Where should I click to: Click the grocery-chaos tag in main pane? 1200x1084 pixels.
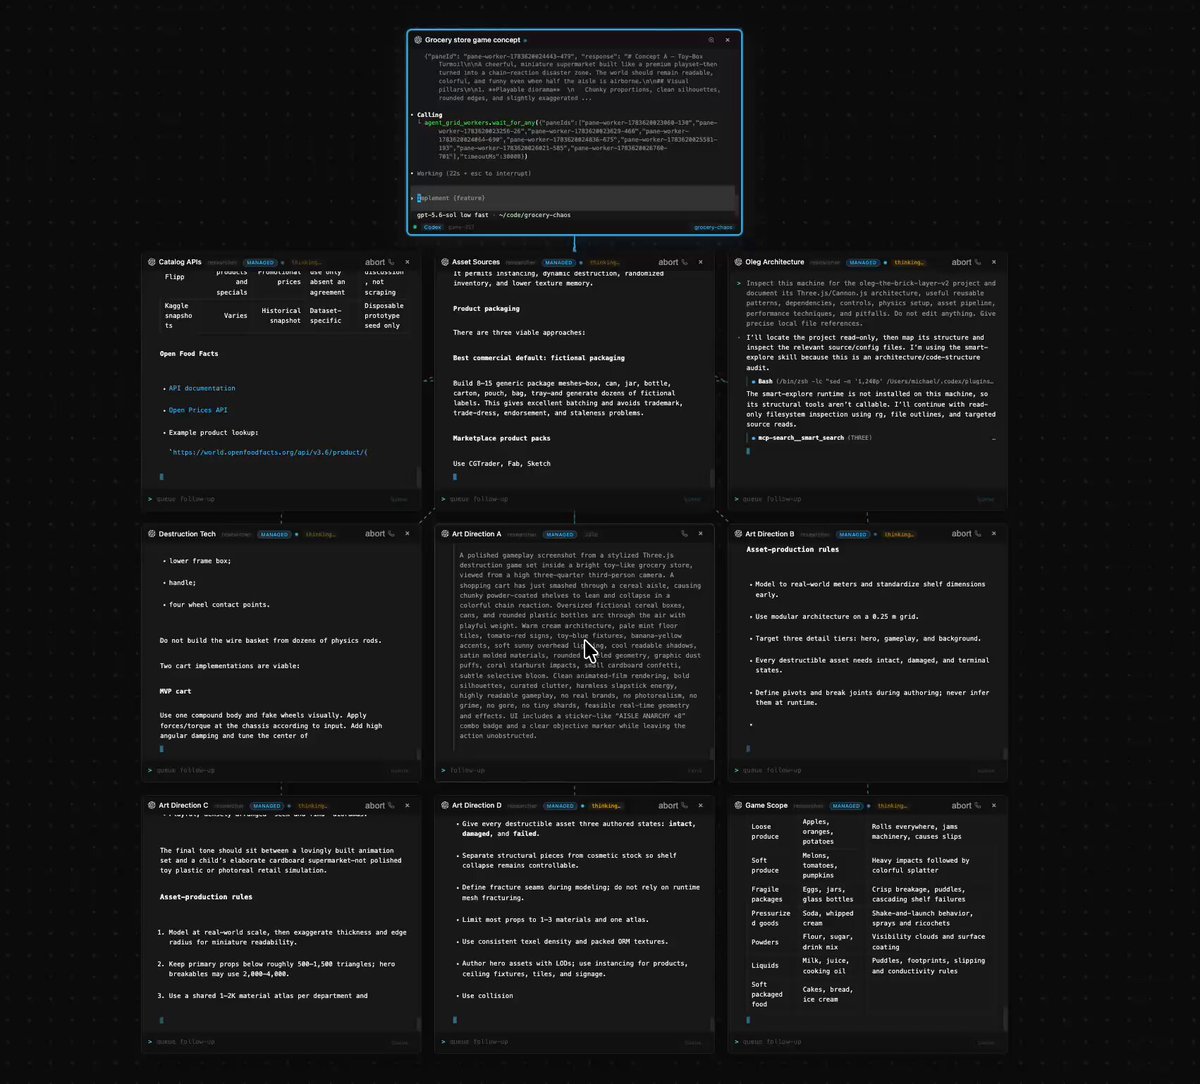tap(713, 227)
